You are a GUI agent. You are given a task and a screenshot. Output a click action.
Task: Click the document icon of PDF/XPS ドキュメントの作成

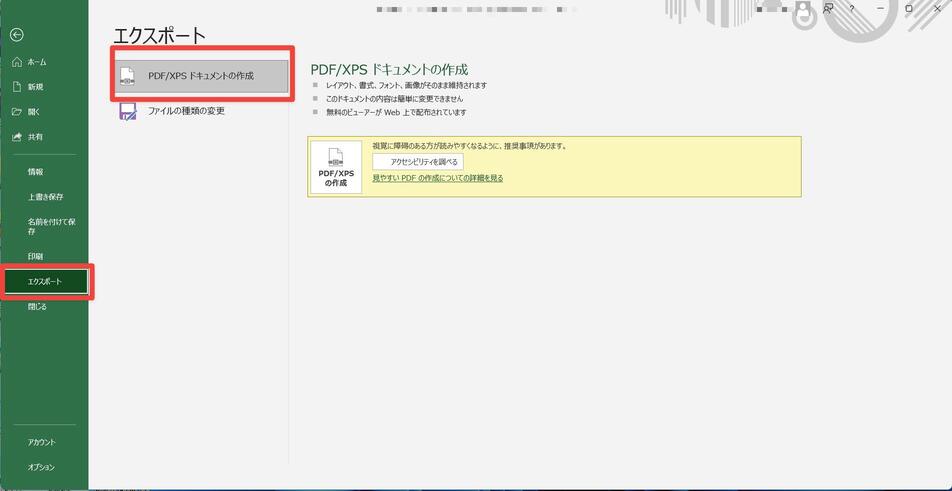click(128, 76)
